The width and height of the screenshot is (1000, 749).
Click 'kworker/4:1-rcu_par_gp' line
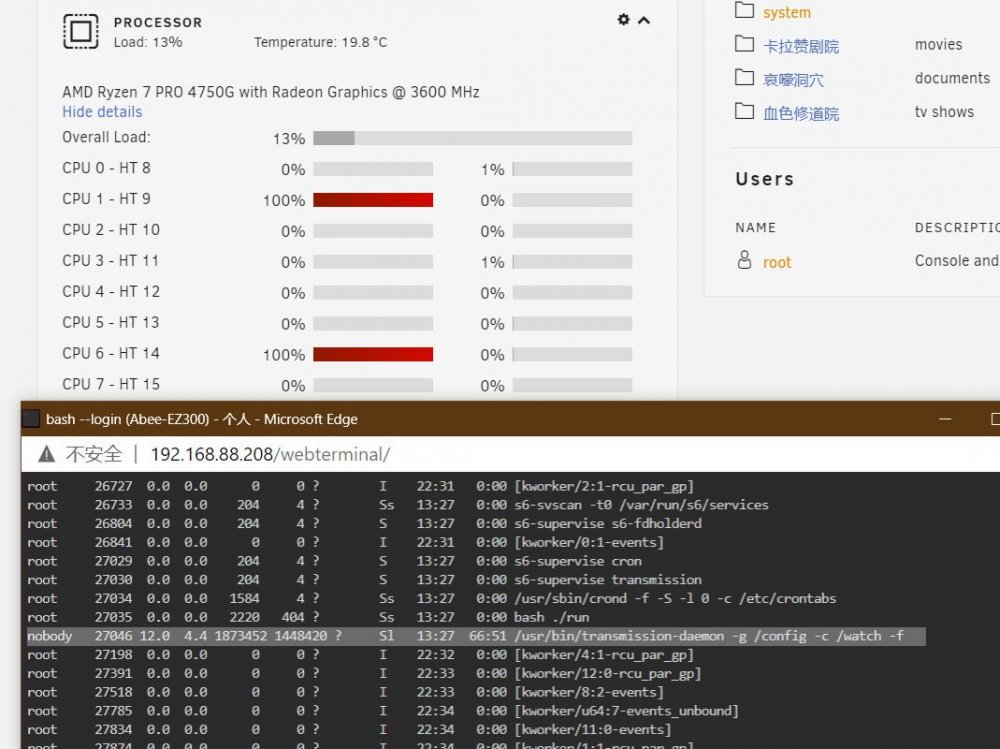coord(360,655)
